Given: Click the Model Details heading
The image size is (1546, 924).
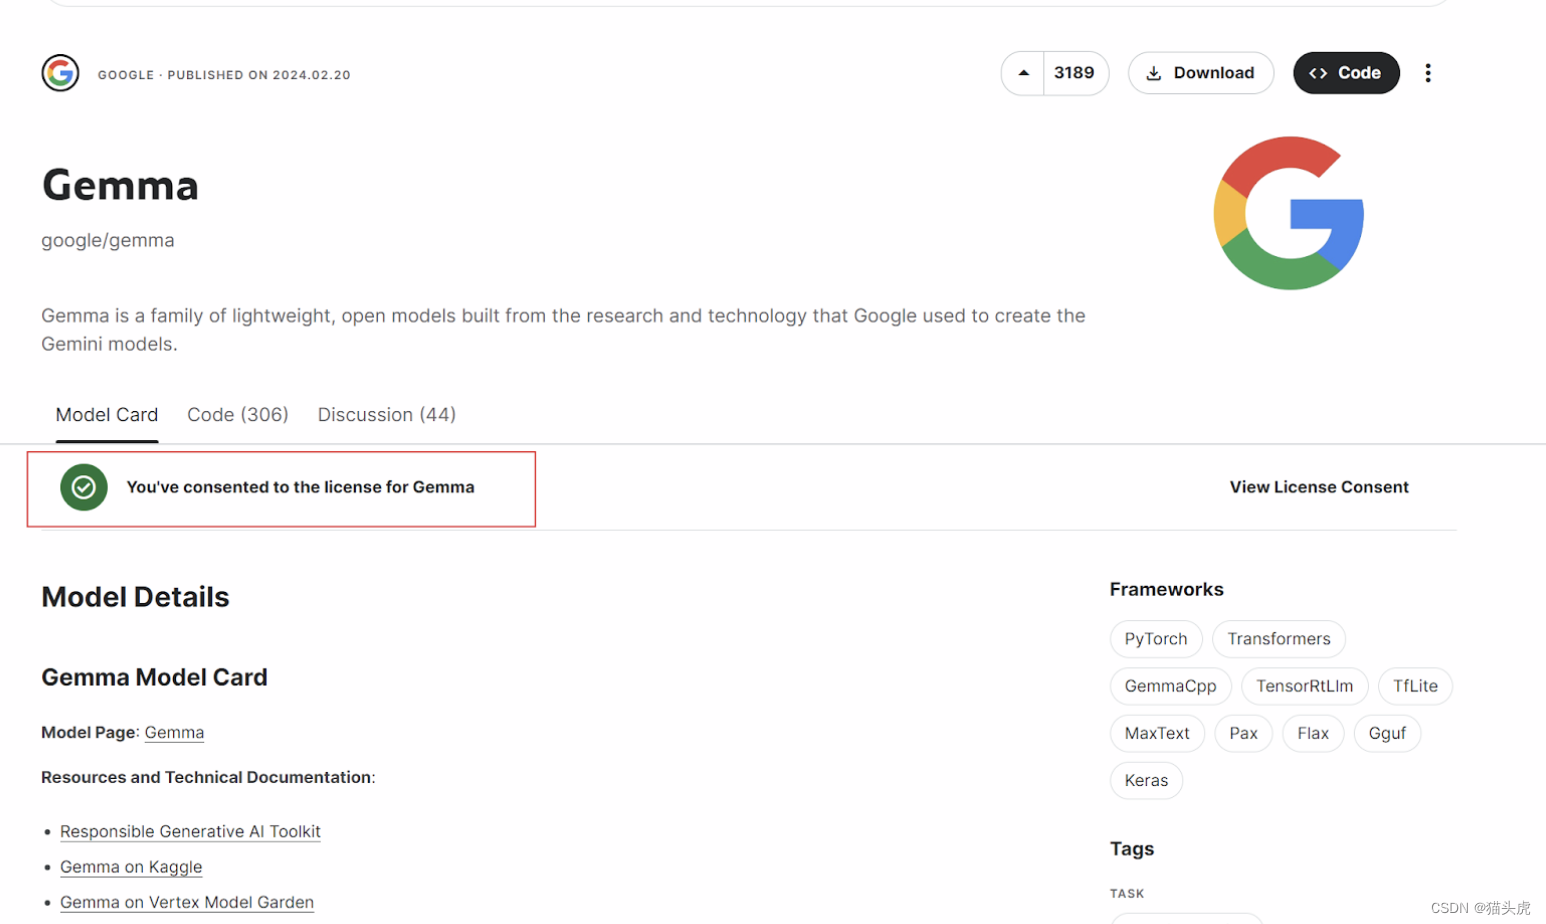Looking at the screenshot, I should click(x=135, y=597).
